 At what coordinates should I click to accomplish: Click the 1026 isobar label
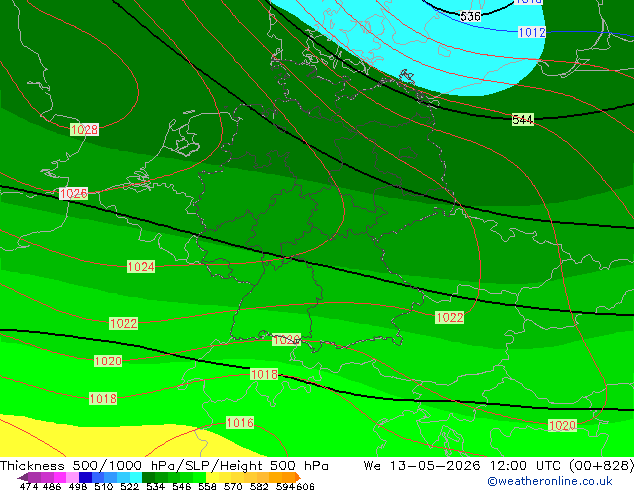[x=74, y=194]
